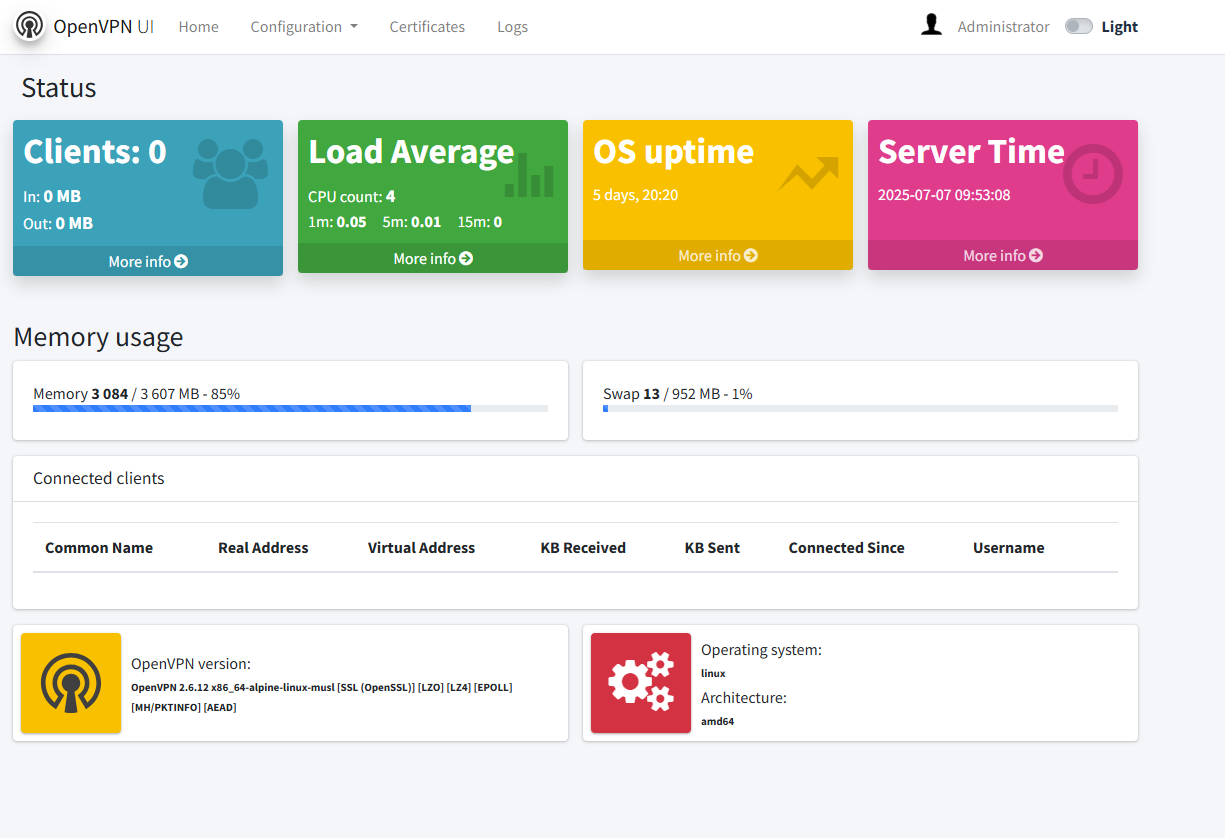Screen dimensions: 1225x838
Task: Open the Logs page
Action: pyautogui.click(x=512, y=27)
